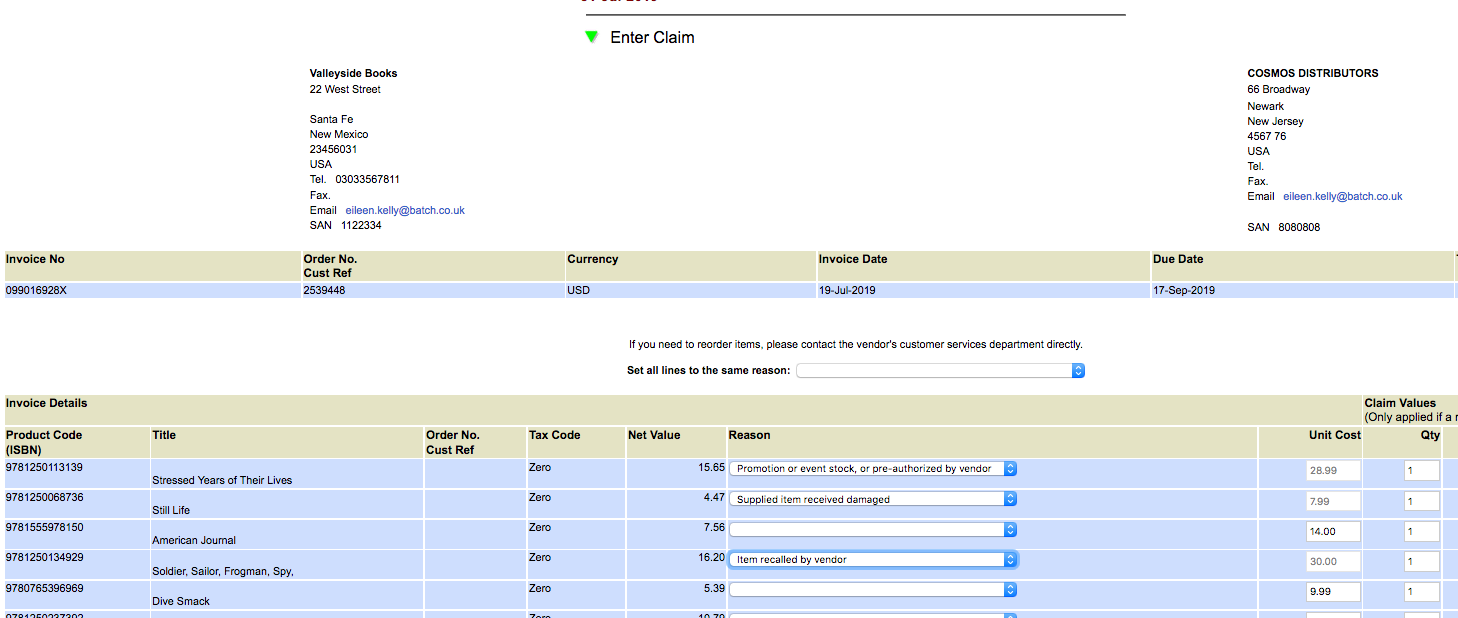Open the "Set all lines to the same reason" dropdown
This screenshot has height=618, width=1458.
935,370
